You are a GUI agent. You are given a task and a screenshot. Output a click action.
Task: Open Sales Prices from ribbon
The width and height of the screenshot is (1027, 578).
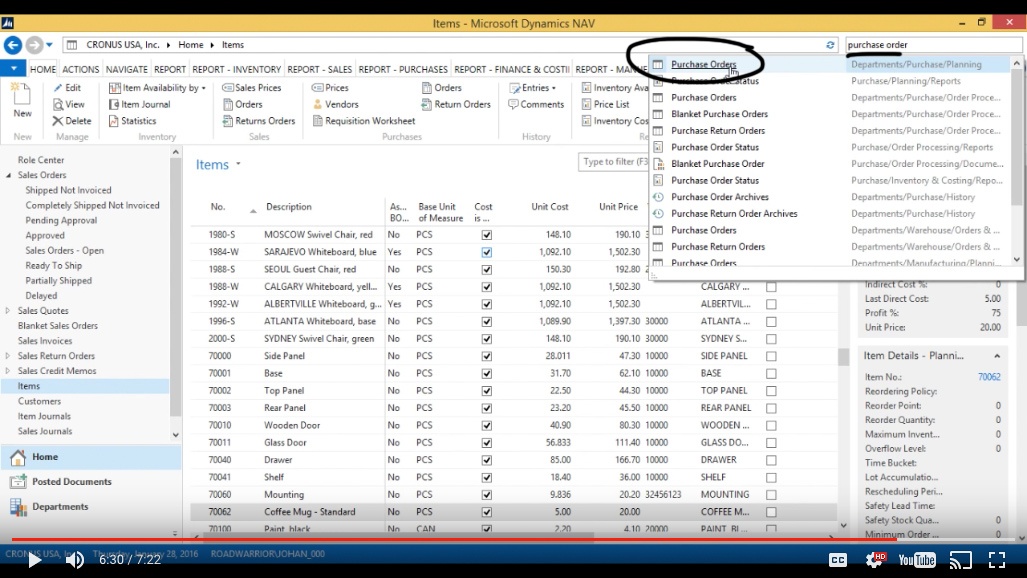tap(252, 88)
